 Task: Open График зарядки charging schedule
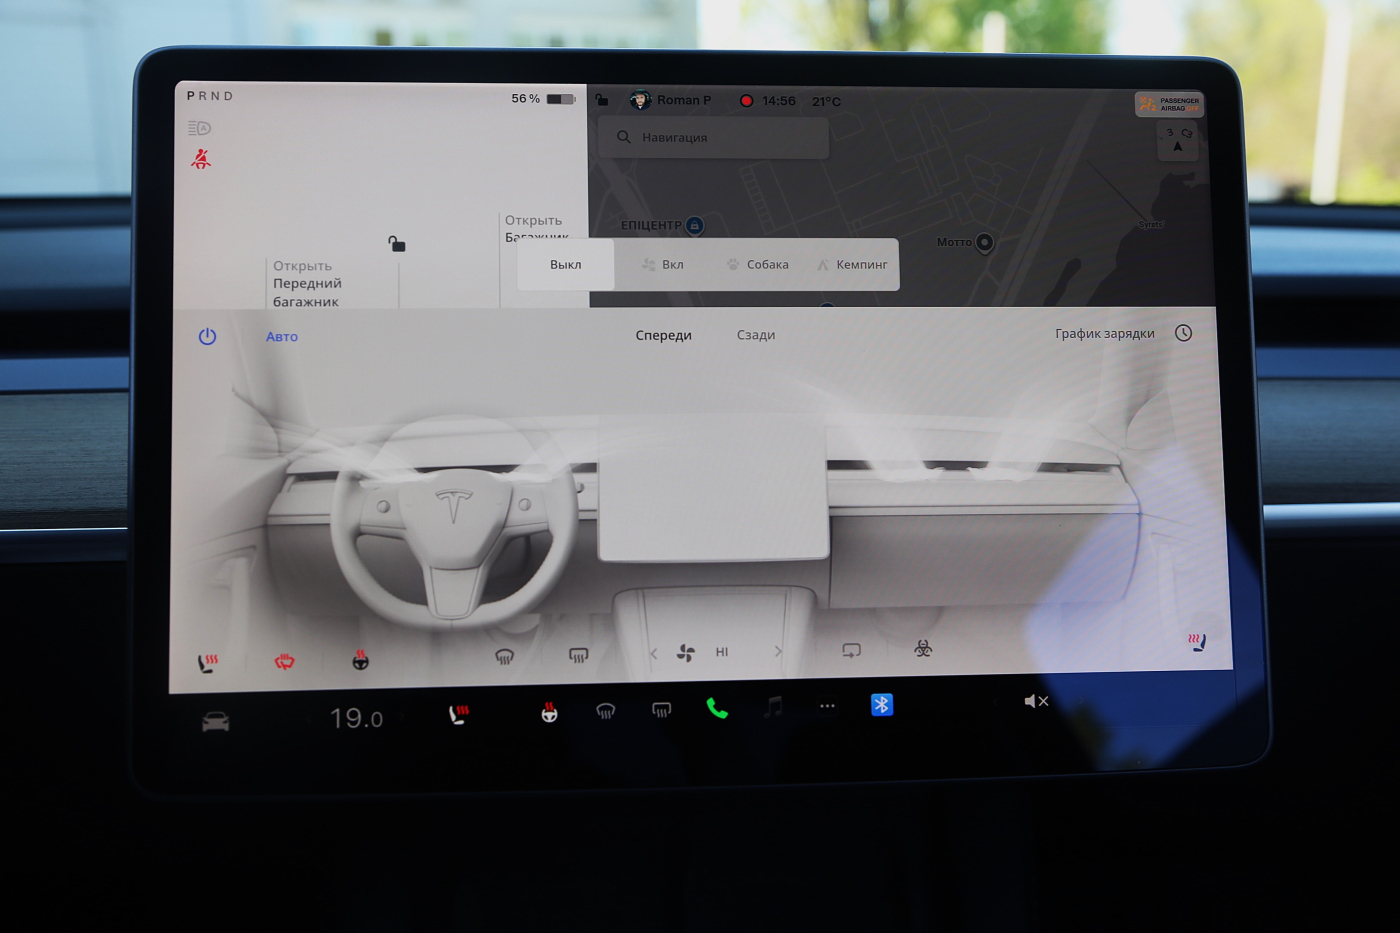click(1105, 334)
